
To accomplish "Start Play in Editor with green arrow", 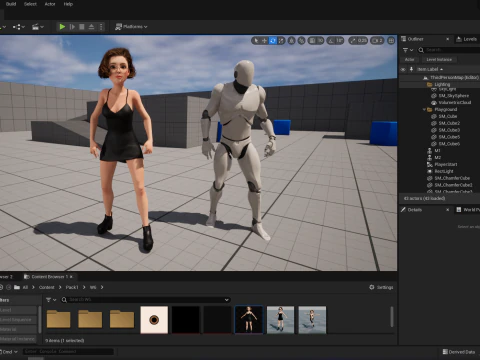I will (x=62, y=27).
